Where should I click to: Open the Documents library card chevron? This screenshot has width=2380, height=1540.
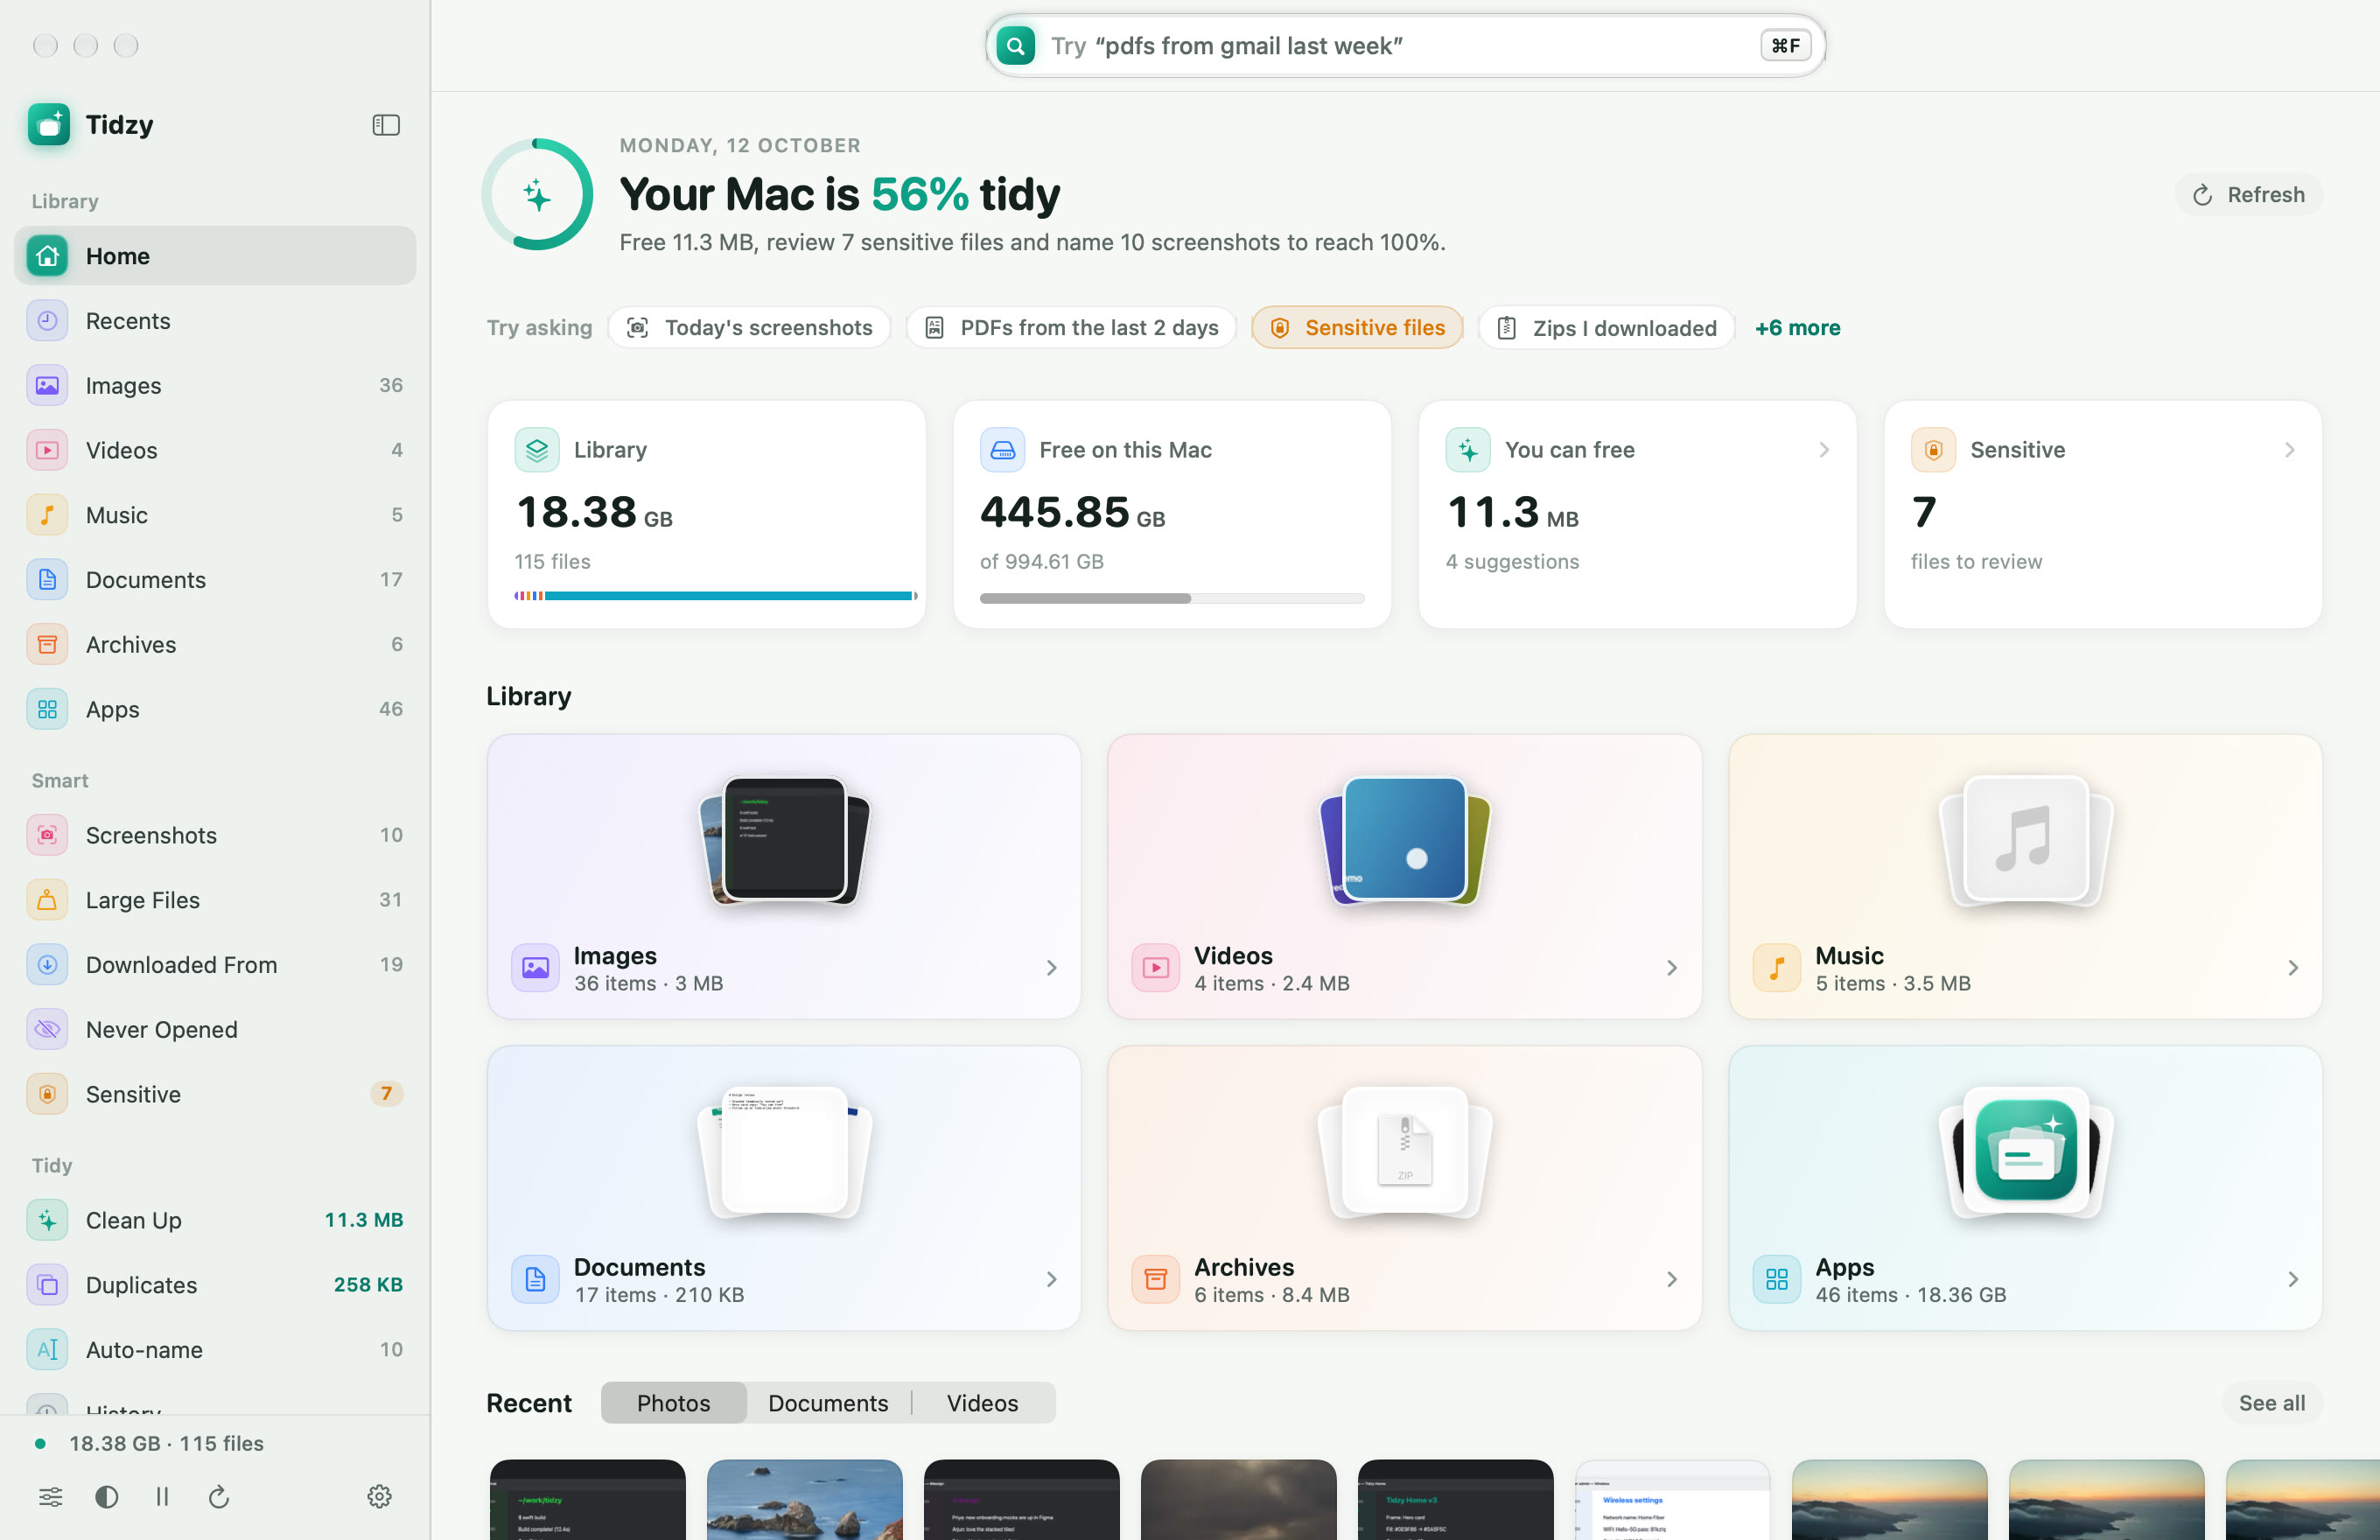point(1051,1279)
